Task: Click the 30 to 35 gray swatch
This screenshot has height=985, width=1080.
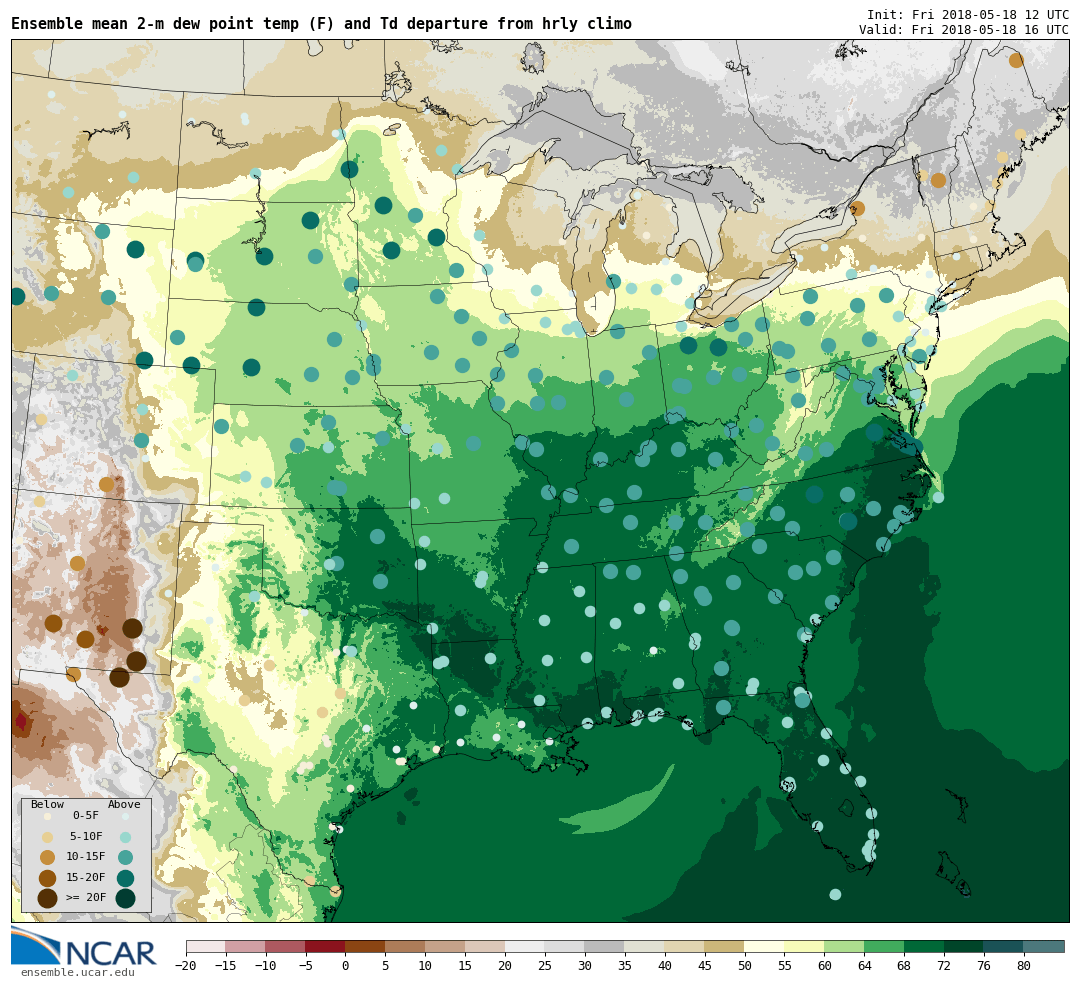Action: click(605, 947)
